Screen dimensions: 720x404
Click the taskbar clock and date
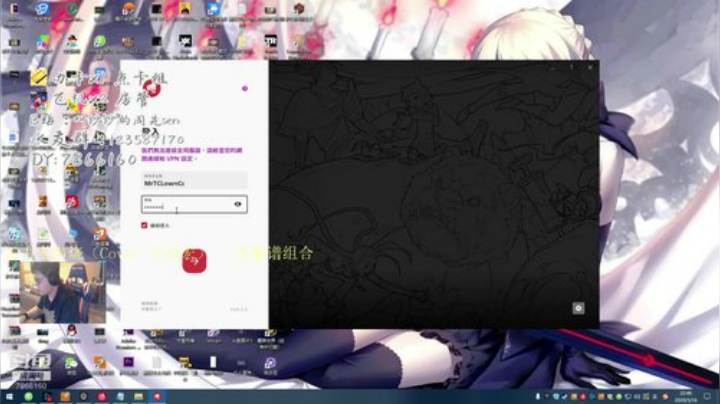[686, 396]
